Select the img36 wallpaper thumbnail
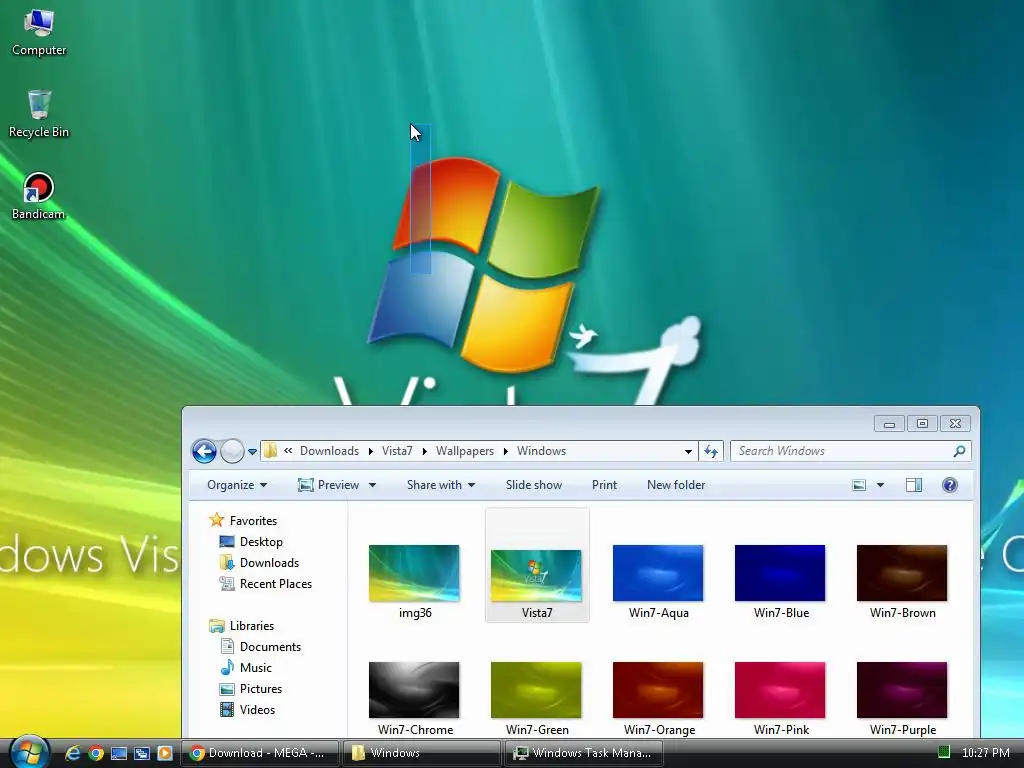Screen dimensions: 1024x768 [414, 573]
